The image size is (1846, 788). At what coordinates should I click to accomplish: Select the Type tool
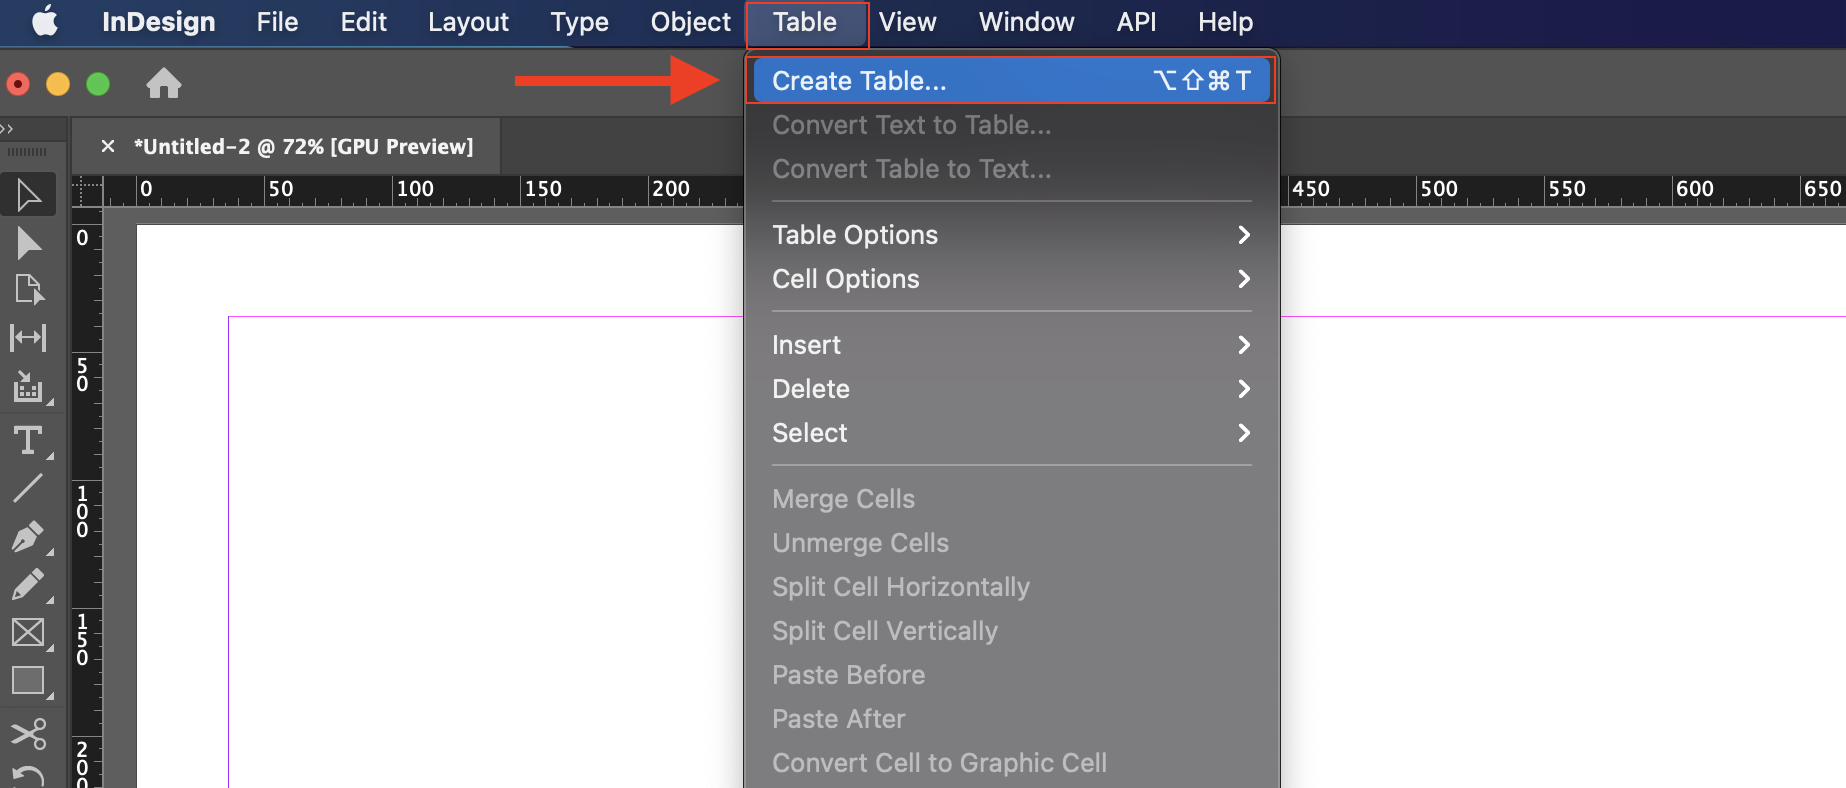coord(29,441)
